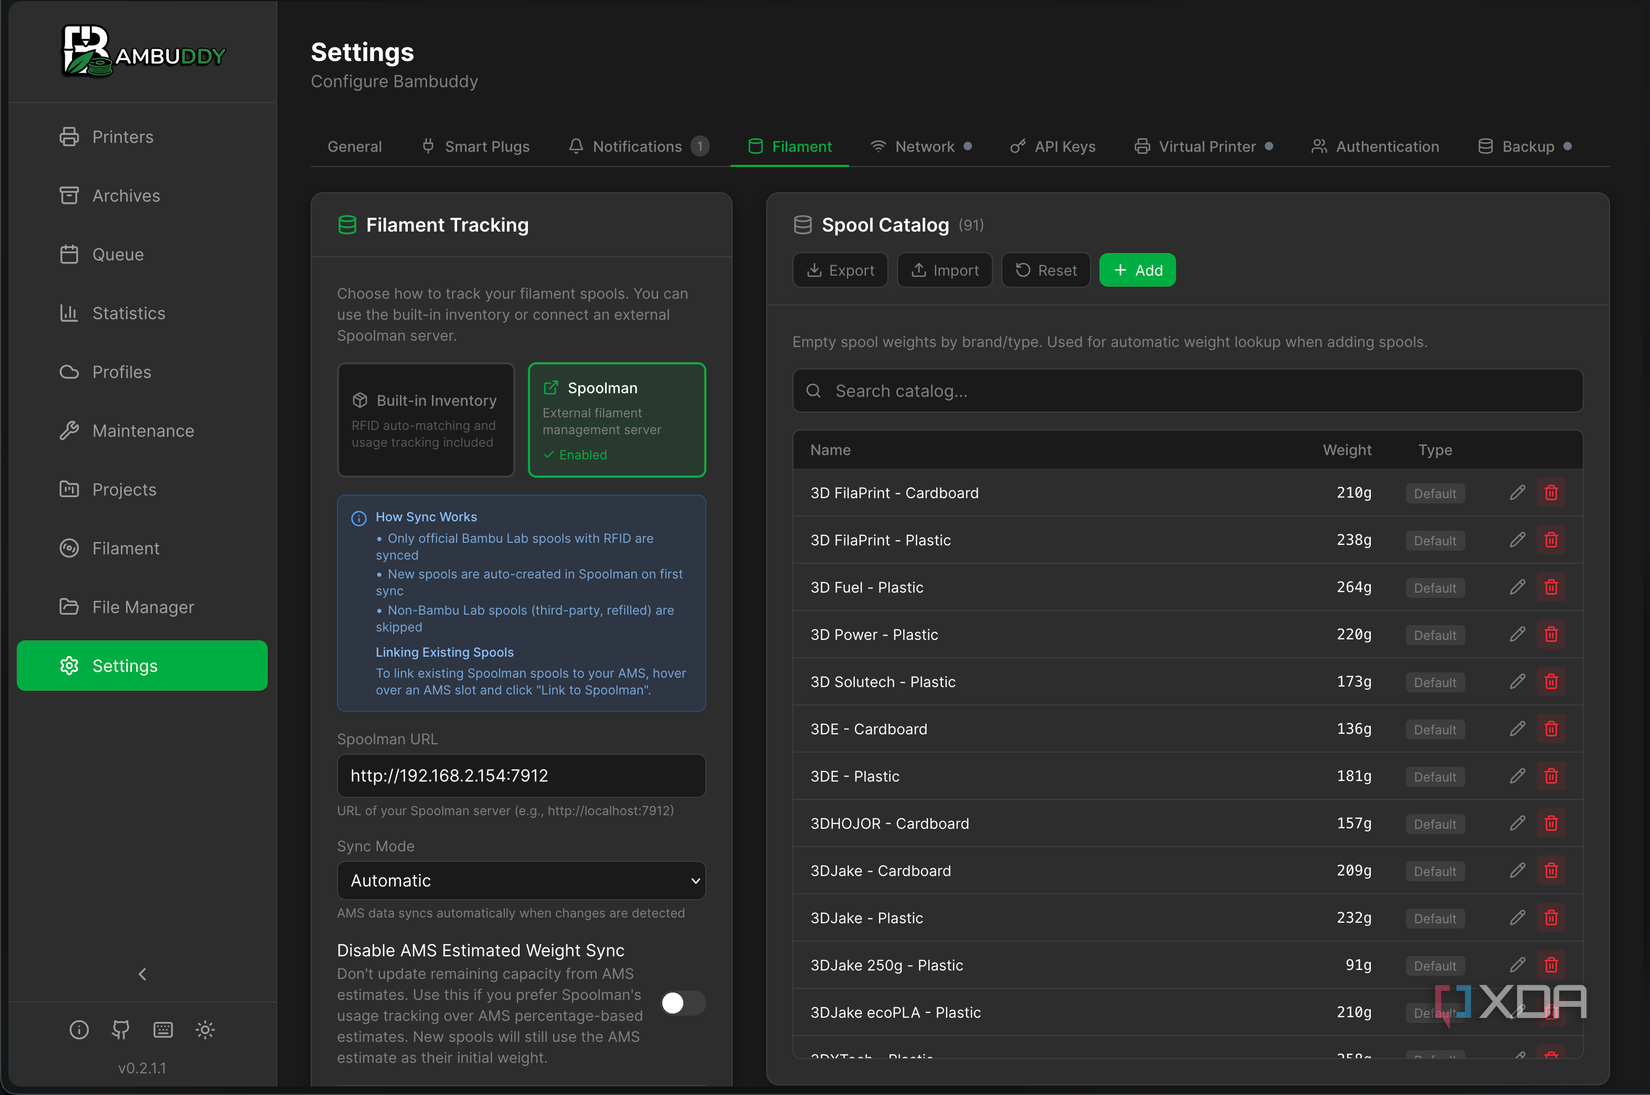The height and width of the screenshot is (1095, 1650).
Task: Collapse the sidebar with the chevron arrow
Action: click(142, 974)
